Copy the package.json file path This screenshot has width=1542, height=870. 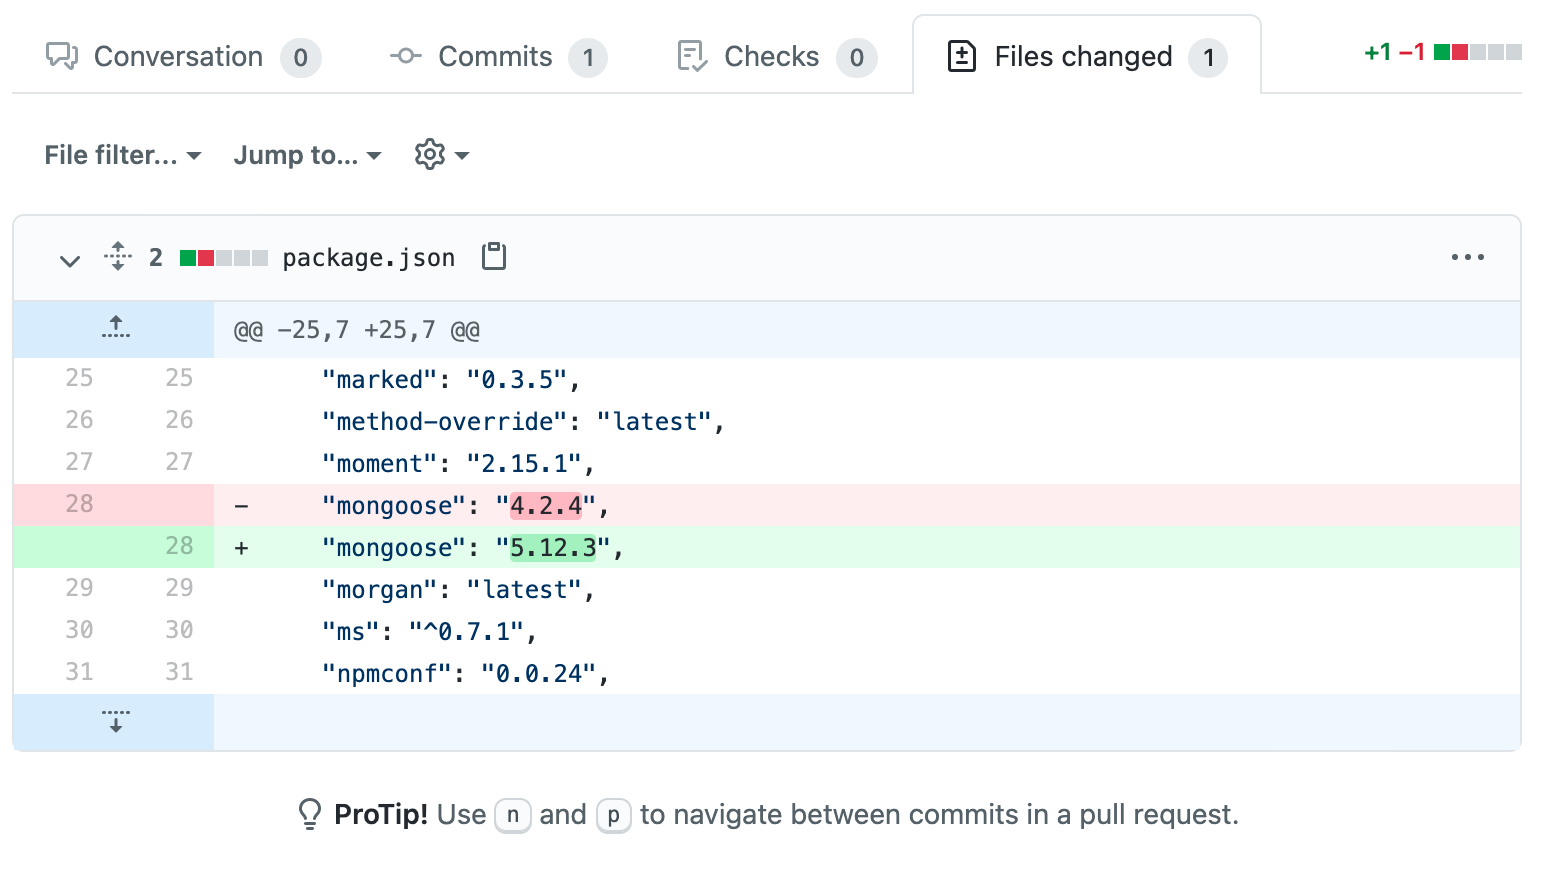pyautogui.click(x=493, y=256)
